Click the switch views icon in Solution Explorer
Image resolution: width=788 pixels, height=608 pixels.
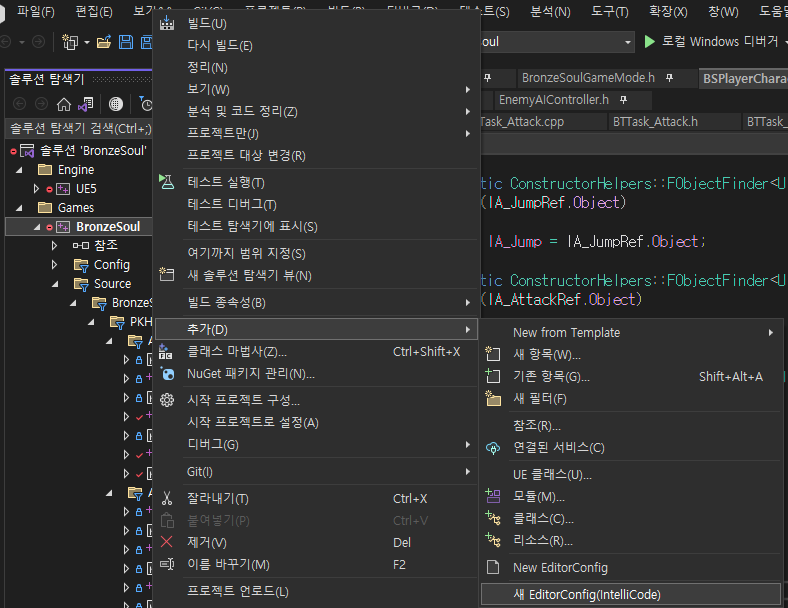pos(86,104)
